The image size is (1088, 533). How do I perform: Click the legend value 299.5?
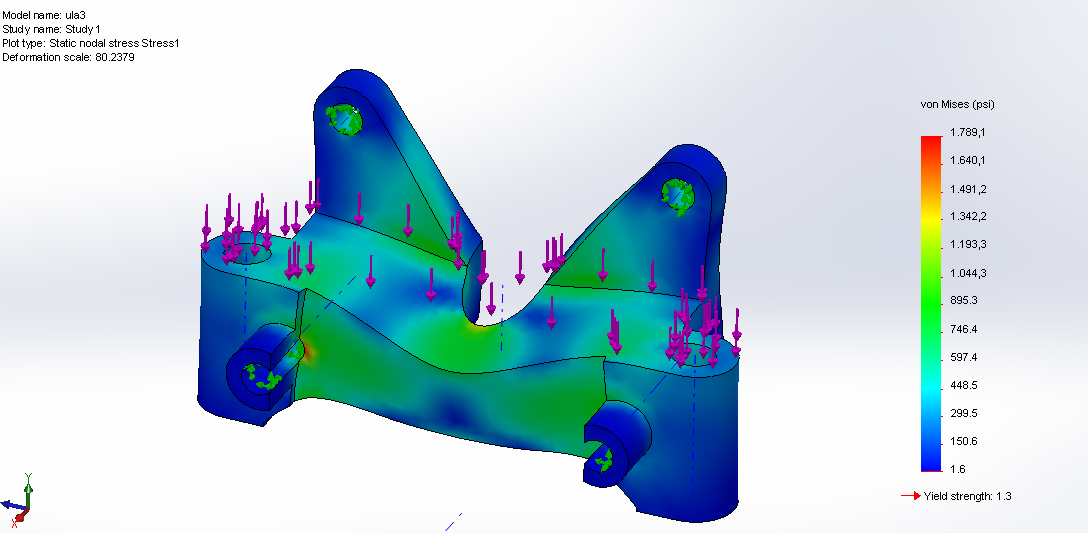964,413
